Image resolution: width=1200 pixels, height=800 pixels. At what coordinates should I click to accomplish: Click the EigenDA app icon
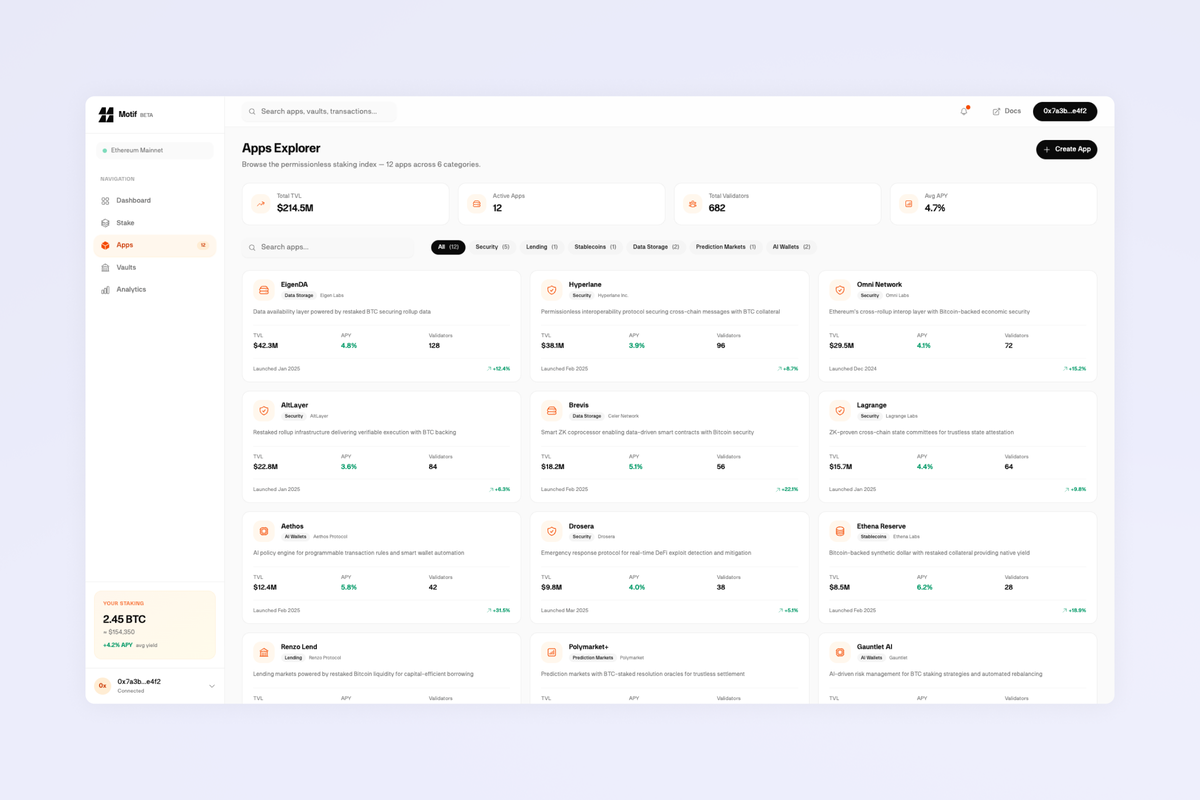[263, 289]
